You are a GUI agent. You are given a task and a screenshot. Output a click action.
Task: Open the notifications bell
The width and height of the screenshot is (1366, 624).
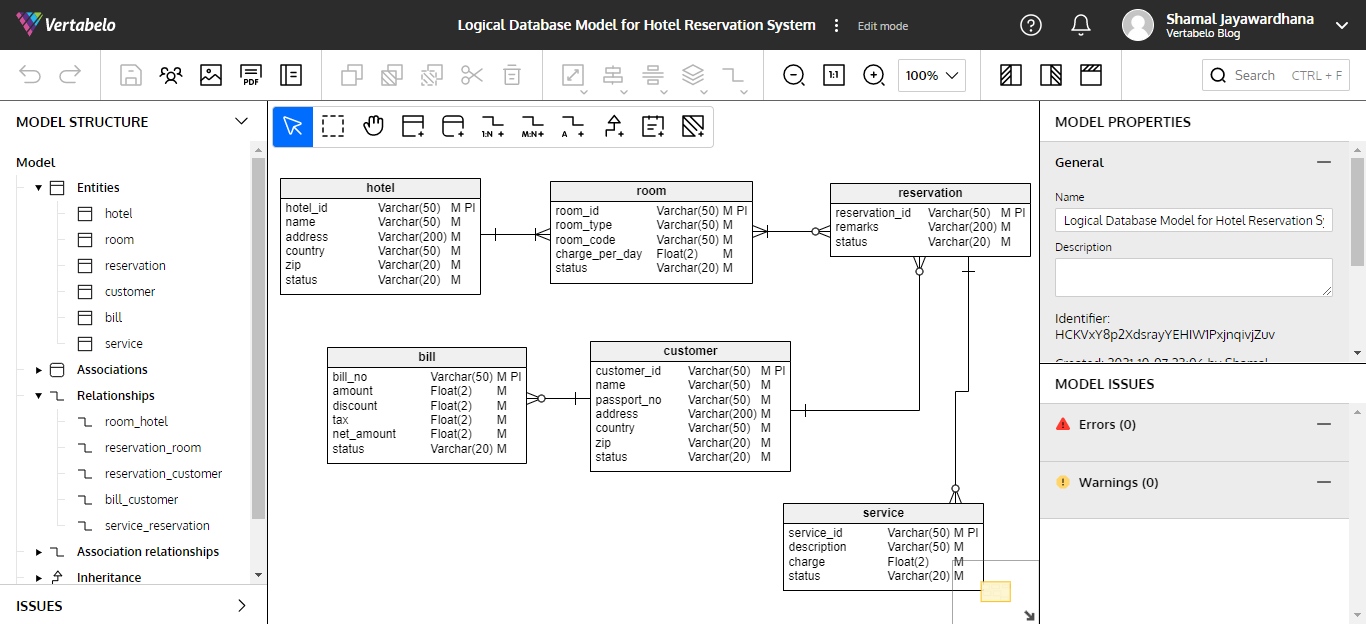coord(1081,25)
